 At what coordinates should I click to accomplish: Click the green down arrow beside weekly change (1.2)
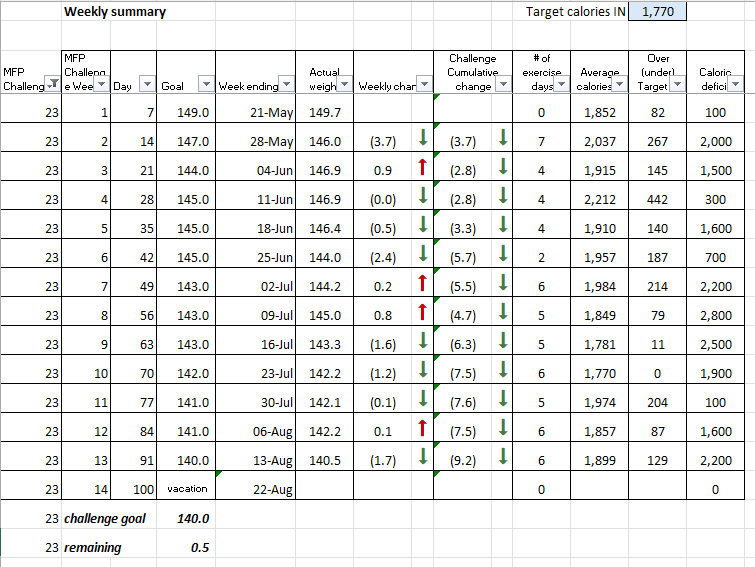pyautogui.click(x=423, y=369)
